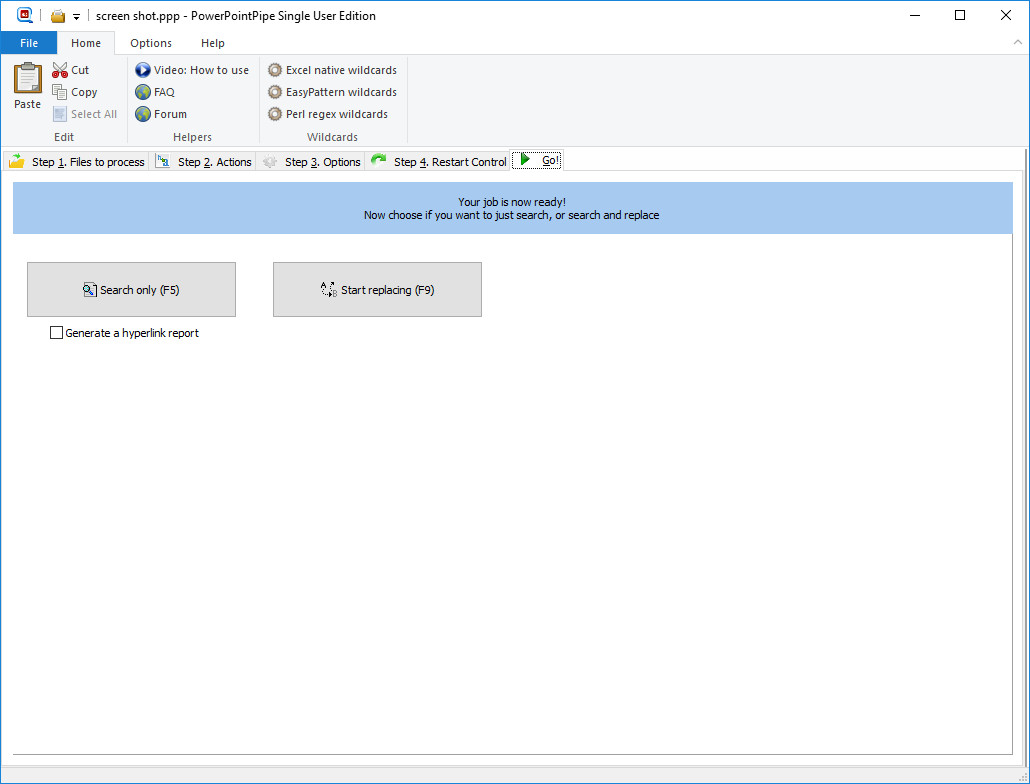Click the Paste clipboard icon

coord(27,79)
